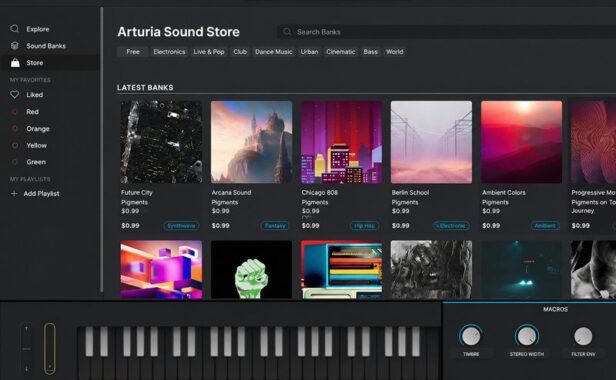Screen dimensions: 616x380
Task: Click the Store shopping bag icon
Action: [15, 62]
